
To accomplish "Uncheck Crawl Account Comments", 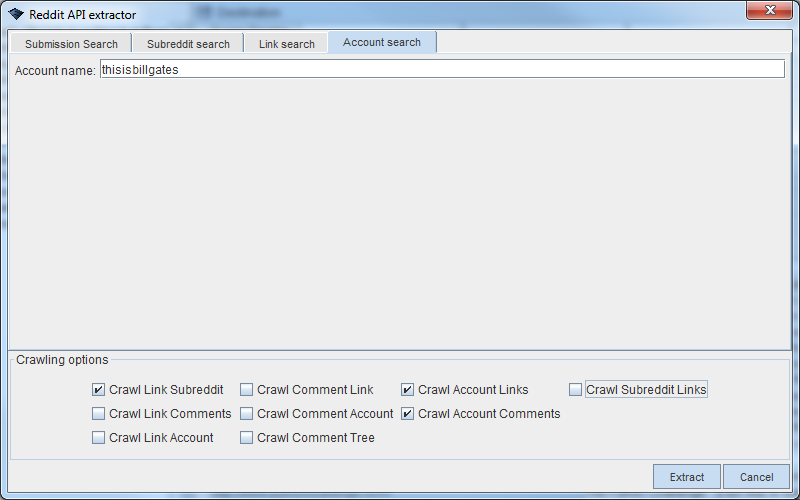I will [x=408, y=414].
